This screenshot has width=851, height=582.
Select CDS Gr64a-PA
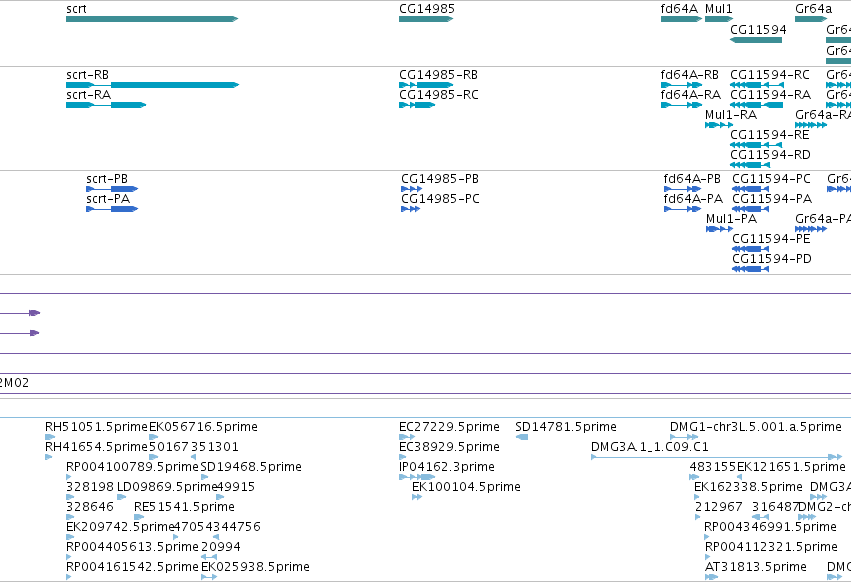tap(811, 229)
